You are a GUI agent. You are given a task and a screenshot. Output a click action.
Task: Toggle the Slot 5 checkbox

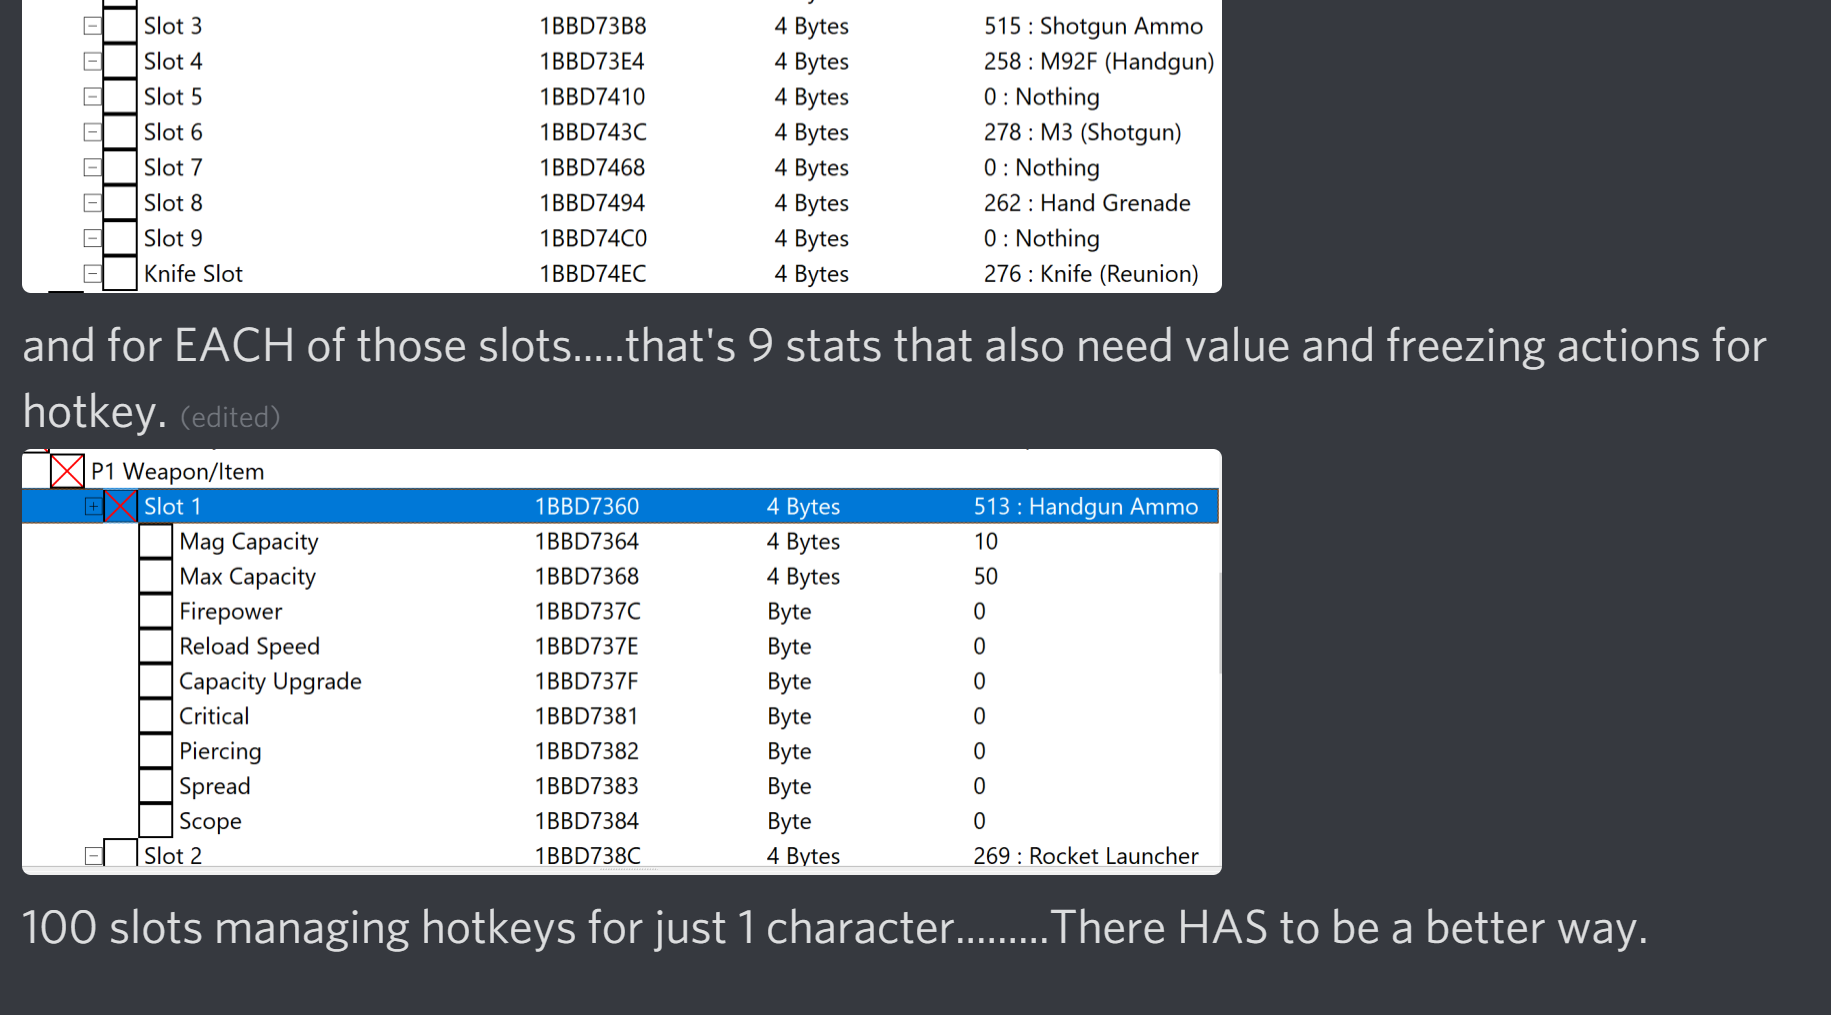coord(120,97)
